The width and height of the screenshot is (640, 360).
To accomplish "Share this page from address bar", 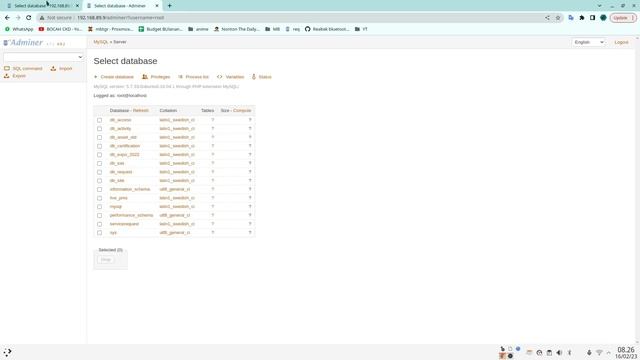I will click(547, 18).
